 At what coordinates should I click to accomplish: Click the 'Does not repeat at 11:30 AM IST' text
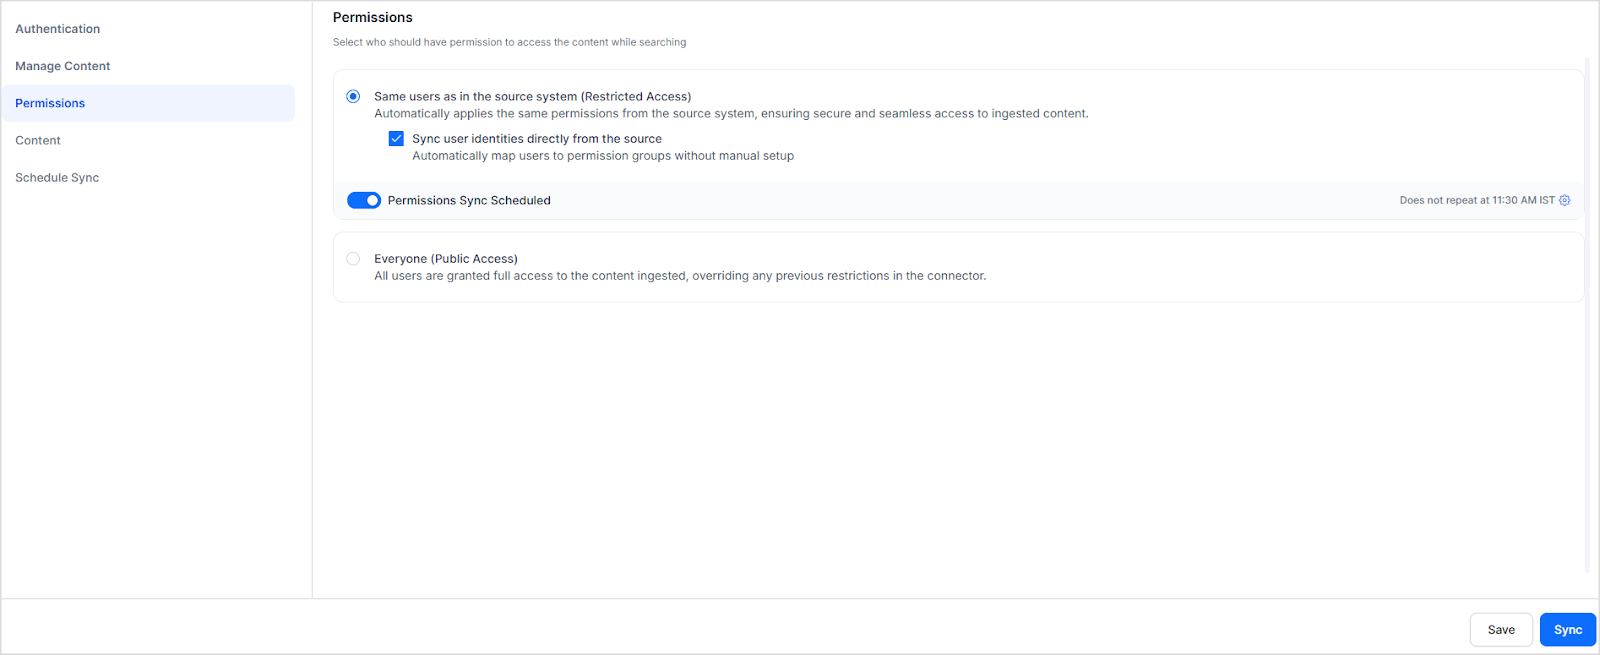[x=1476, y=200]
